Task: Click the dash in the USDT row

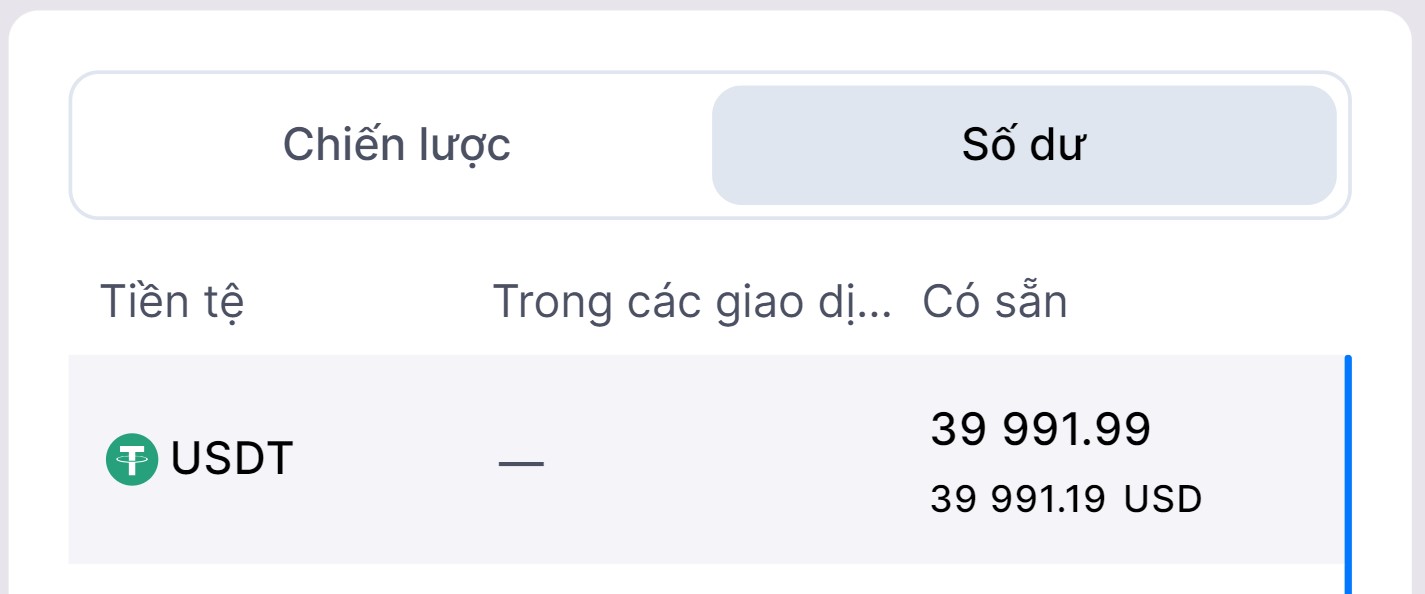Action: click(x=521, y=463)
